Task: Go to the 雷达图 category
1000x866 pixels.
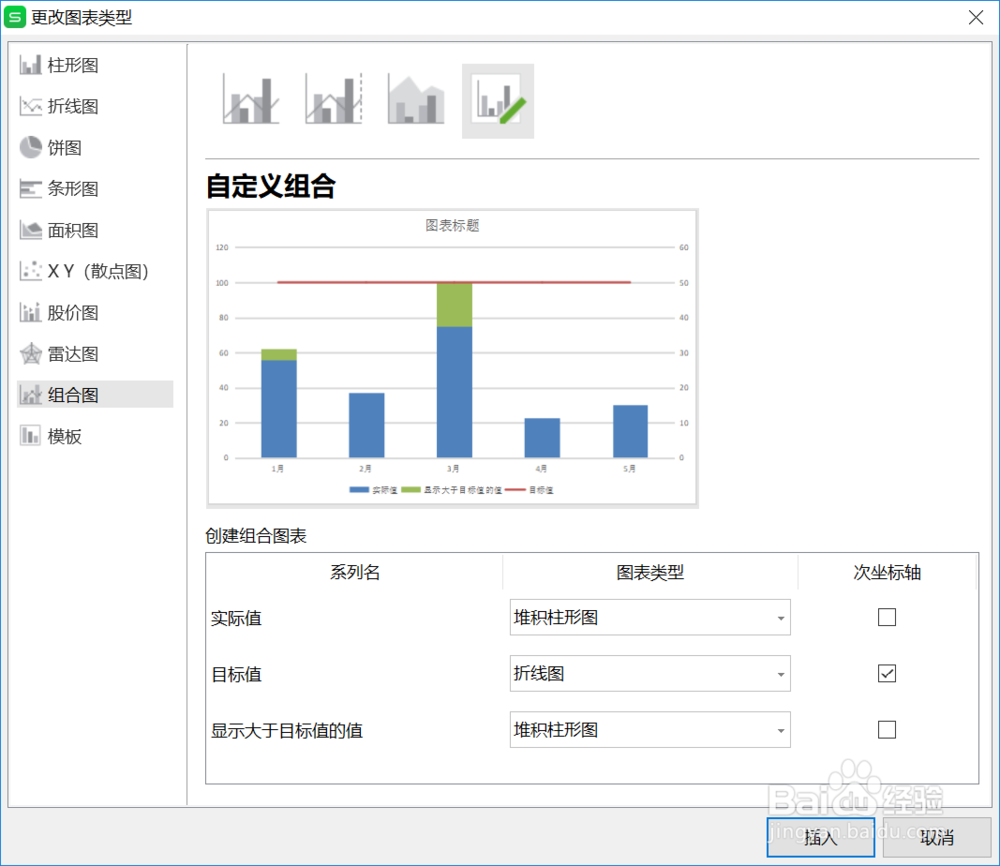Action: (73, 354)
